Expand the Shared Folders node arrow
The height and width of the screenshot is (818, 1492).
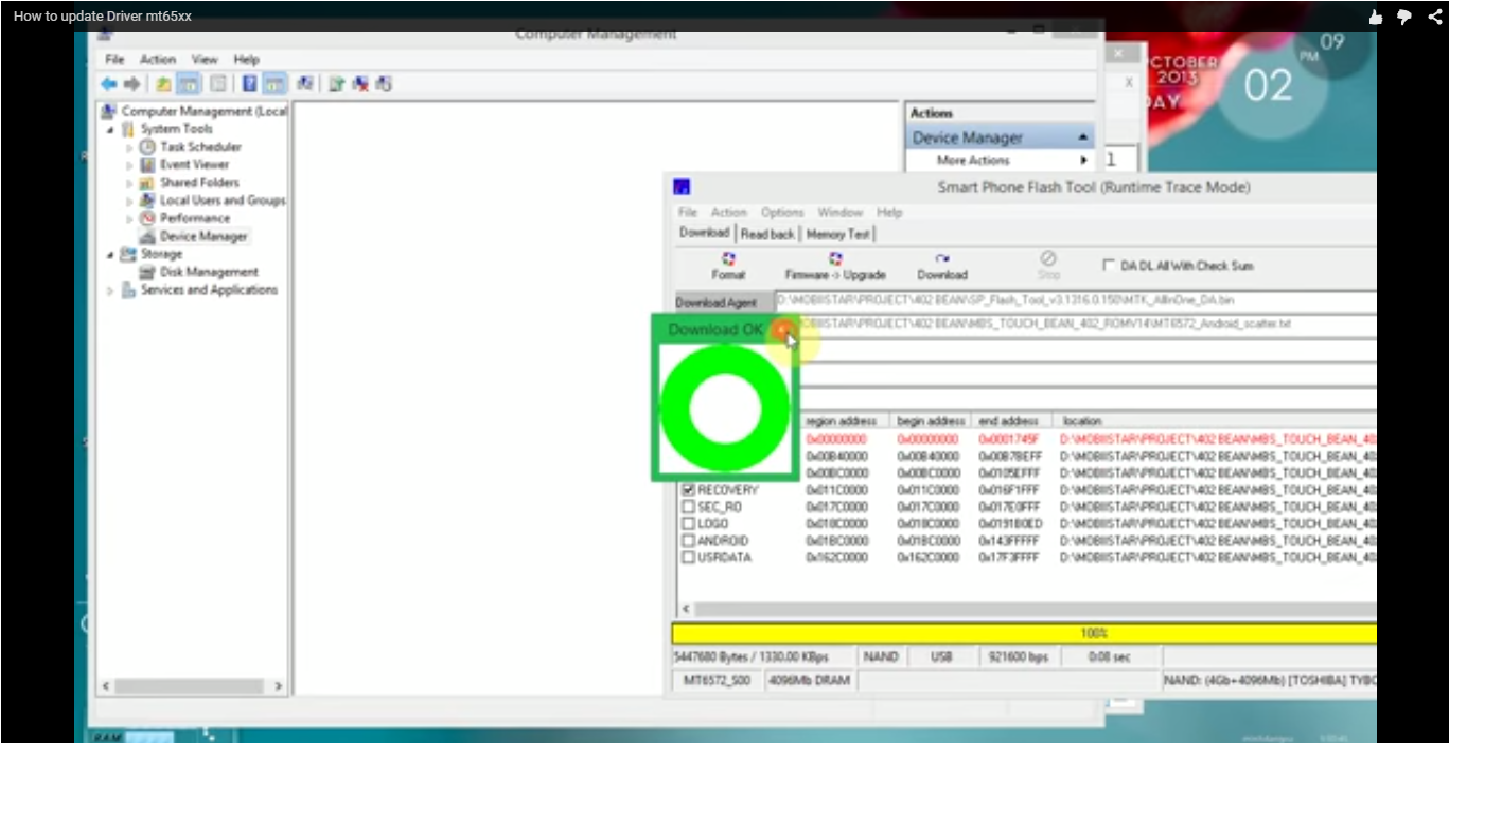point(129,184)
